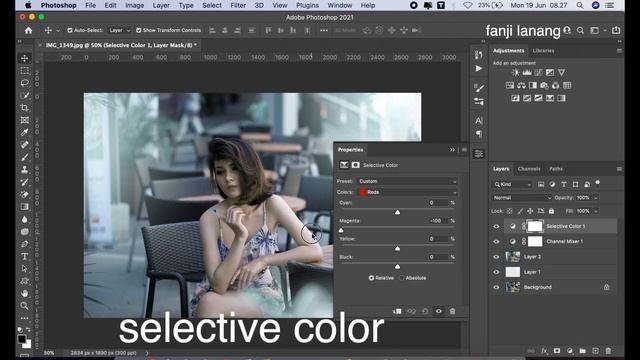Open the blend mode Normal dropdown
Viewport: 640px width, 360px height.
pos(521,198)
